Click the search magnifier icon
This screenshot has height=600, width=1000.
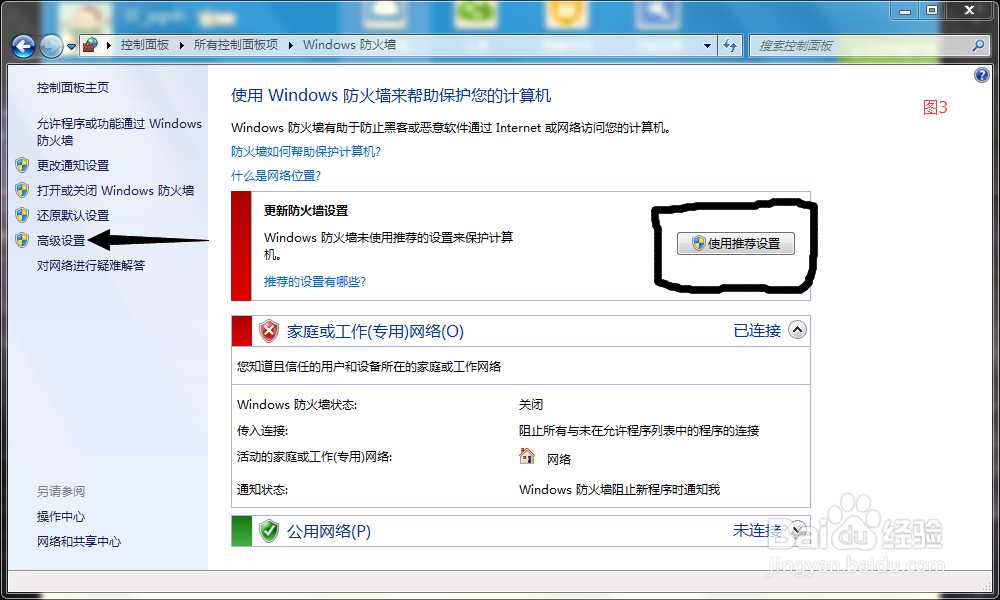click(978, 45)
